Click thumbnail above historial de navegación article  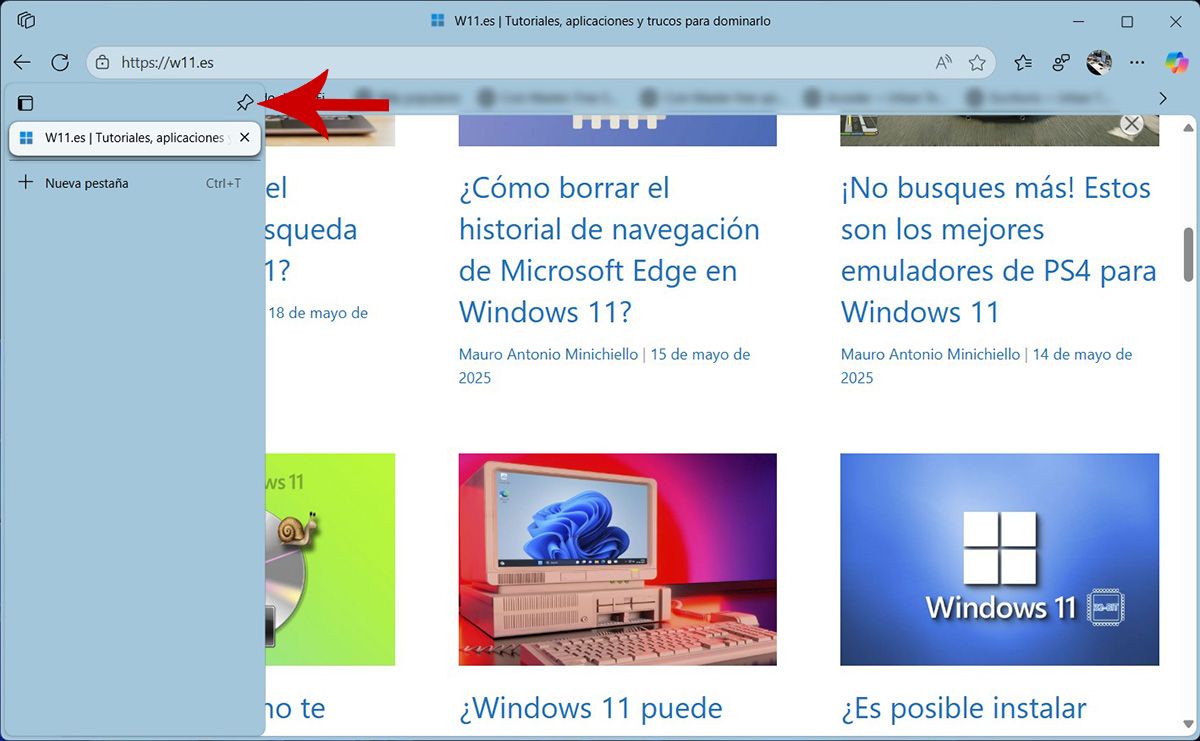[x=617, y=130]
